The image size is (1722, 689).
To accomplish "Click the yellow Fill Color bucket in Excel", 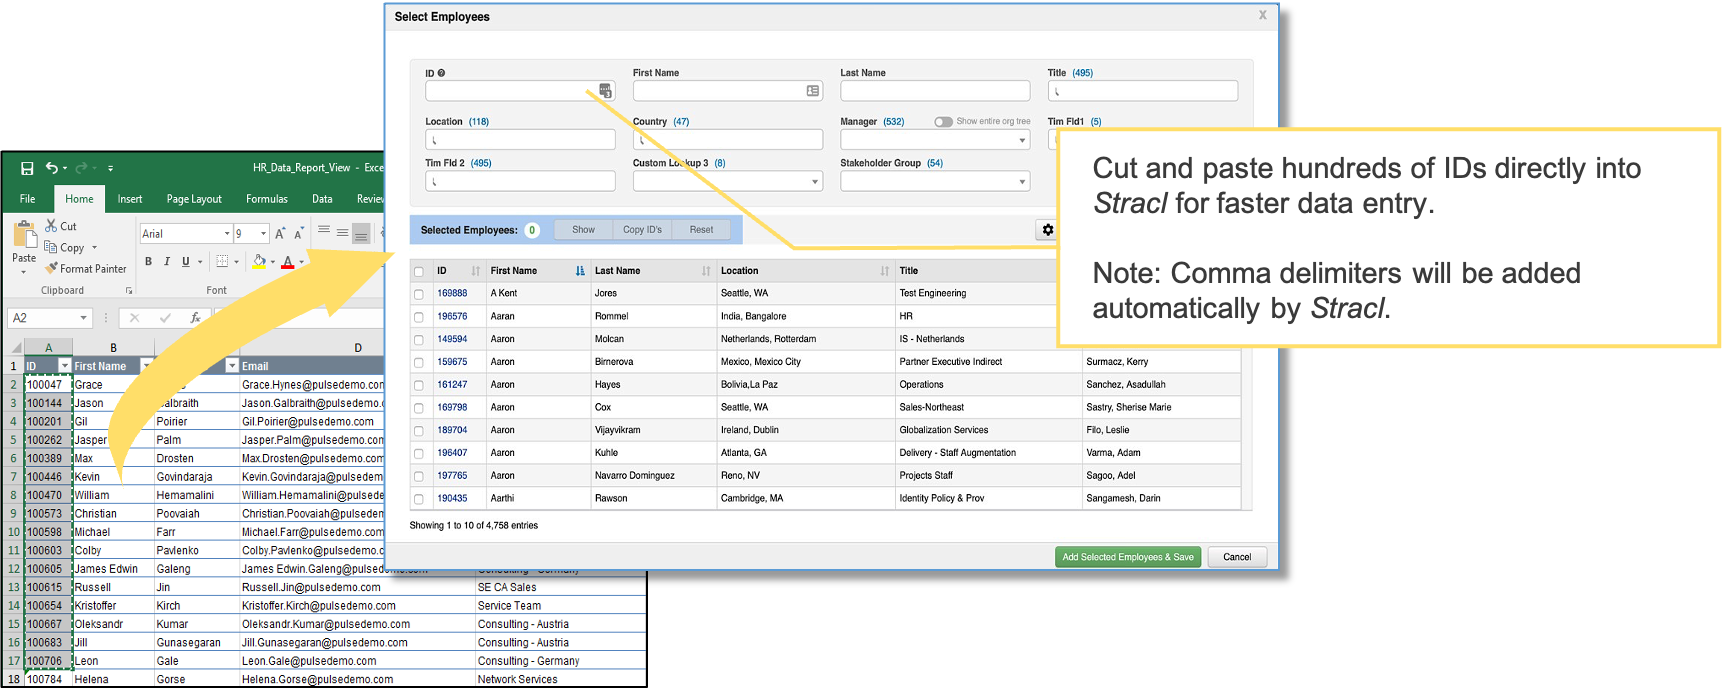I will 259,262.
